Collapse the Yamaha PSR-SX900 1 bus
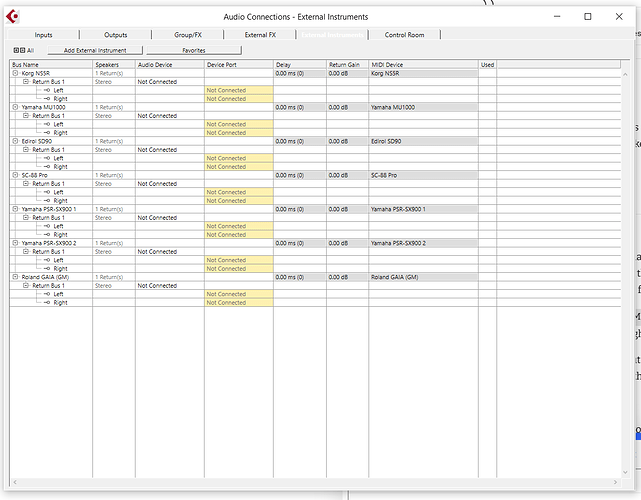Image resolution: width=641 pixels, height=500 pixels. pyautogui.click(x=15, y=209)
